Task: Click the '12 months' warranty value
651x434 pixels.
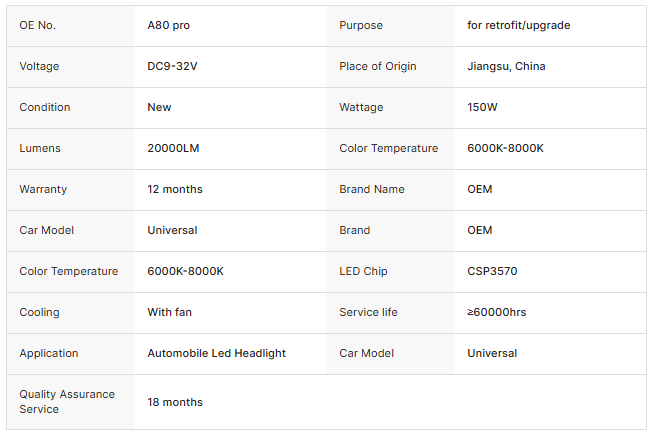Action: click(x=175, y=189)
